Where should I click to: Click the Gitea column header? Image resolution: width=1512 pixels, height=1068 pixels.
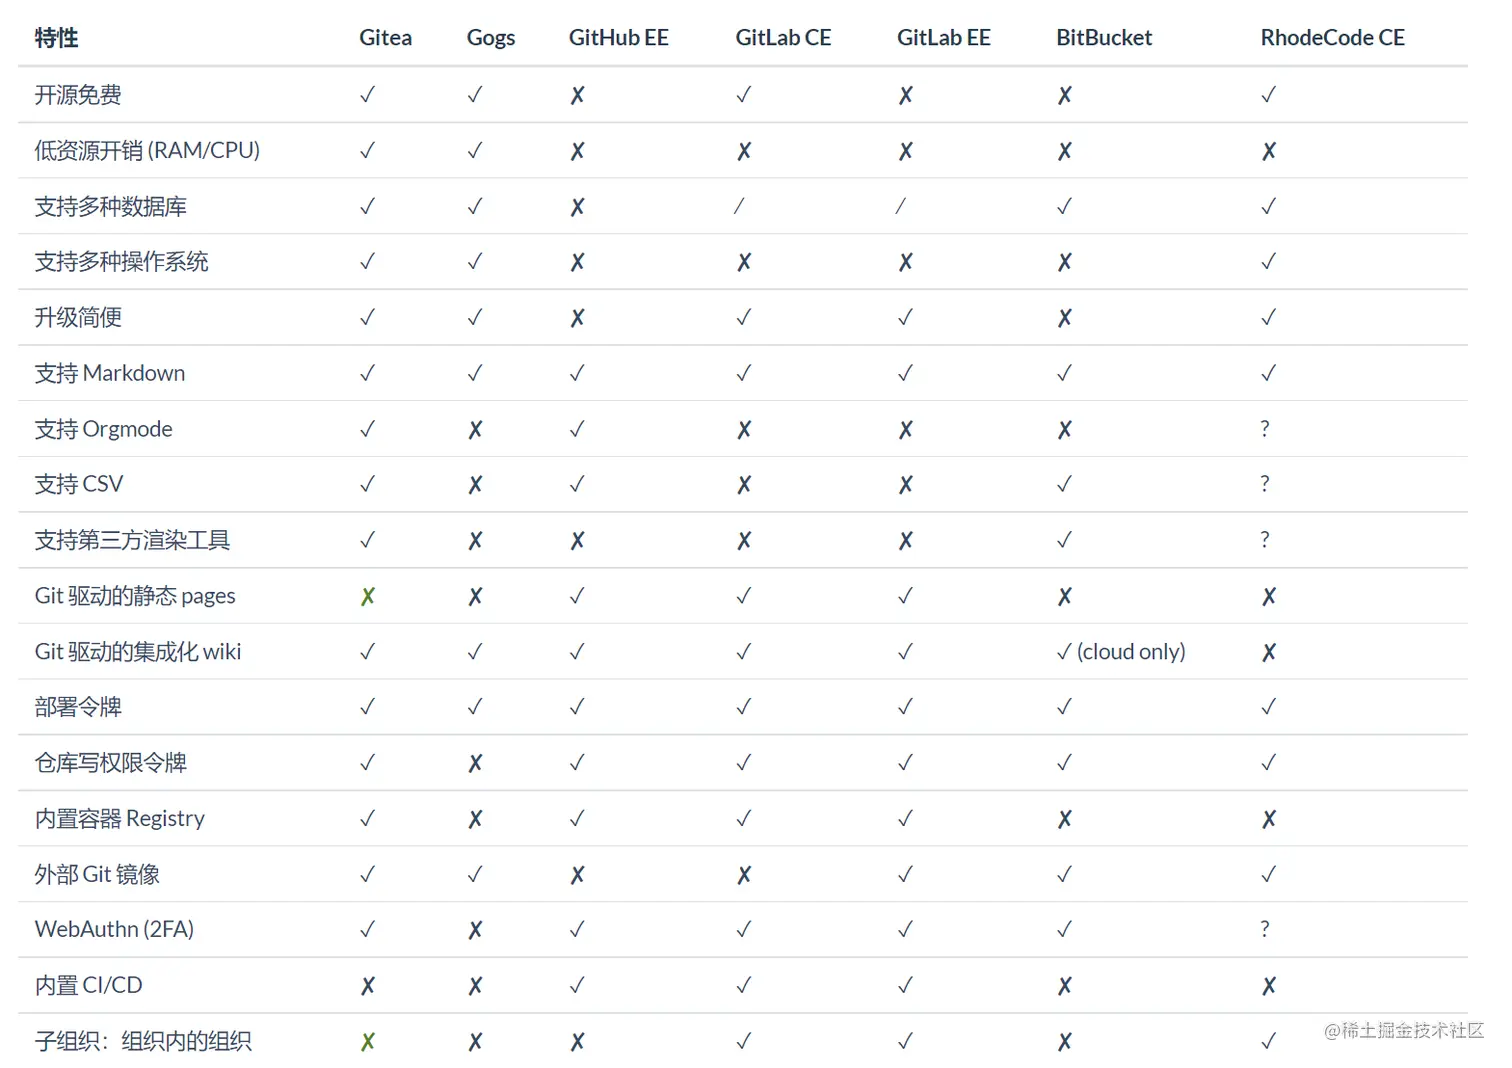pyautogui.click(x=386, y=38)
